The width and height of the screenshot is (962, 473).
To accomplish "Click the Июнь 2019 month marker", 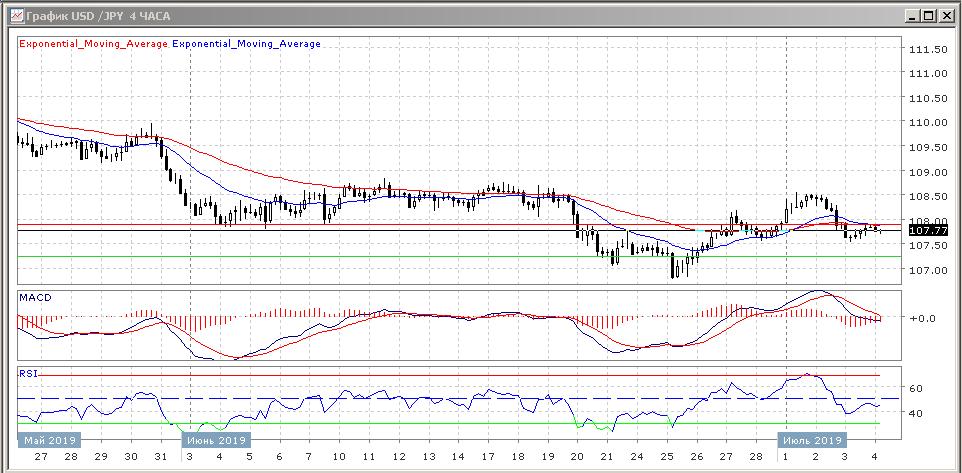I will coord(216,440).
